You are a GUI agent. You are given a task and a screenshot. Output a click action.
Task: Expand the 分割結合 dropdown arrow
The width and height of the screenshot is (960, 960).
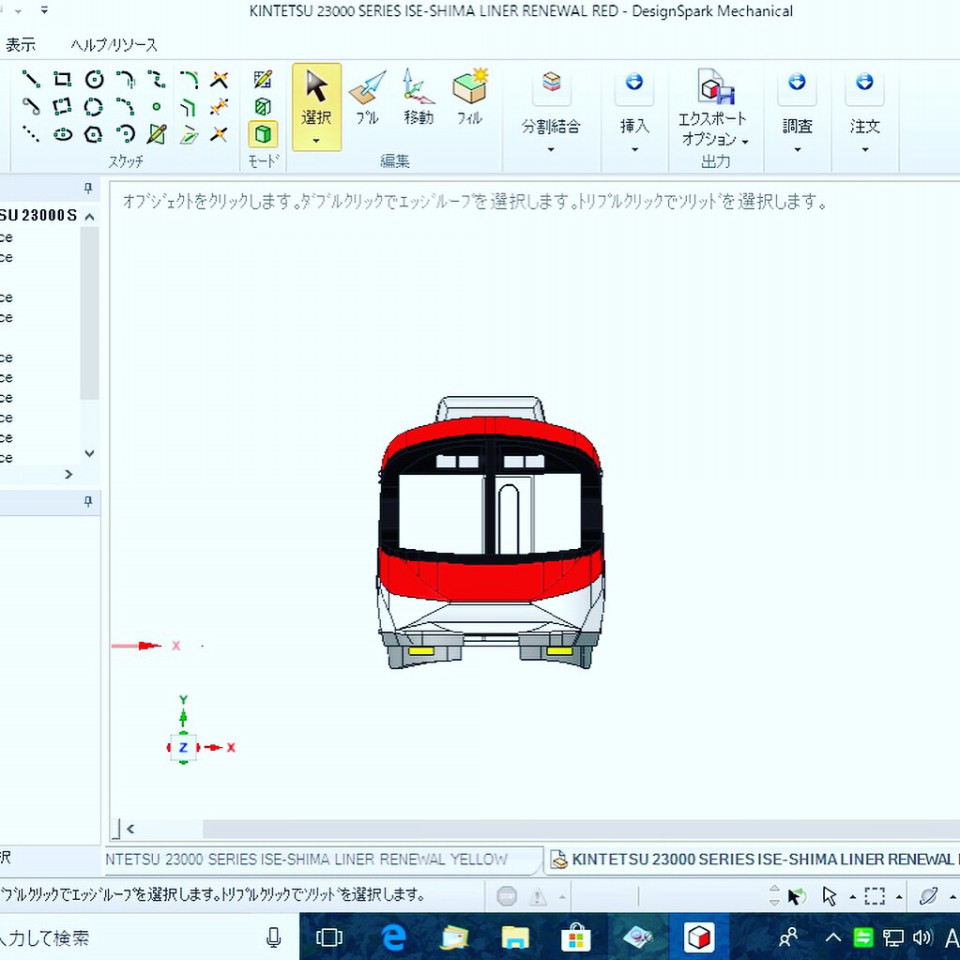pyautogui.click(x=551, y=149)
